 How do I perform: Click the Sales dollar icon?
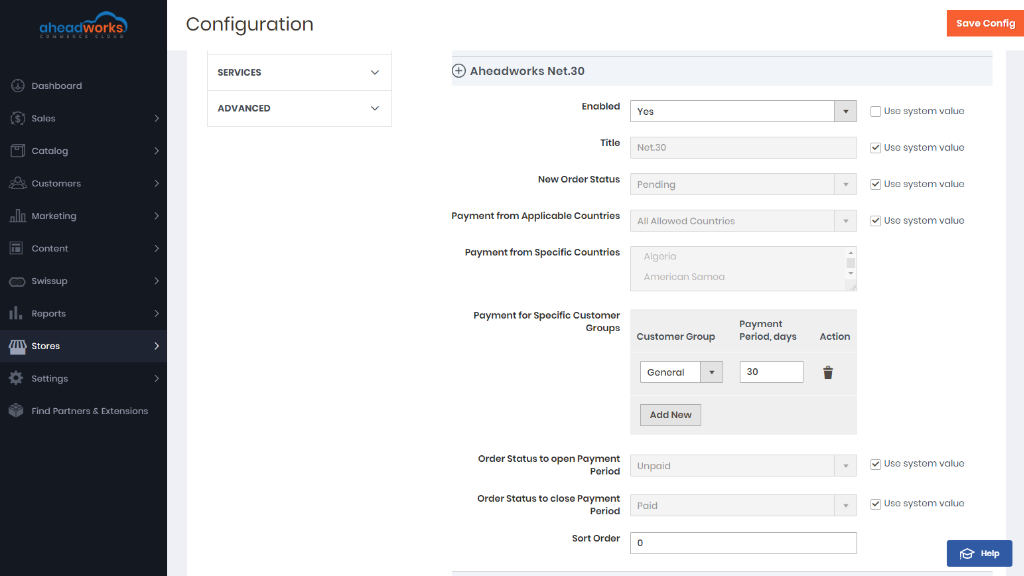(x=18, y=118)
